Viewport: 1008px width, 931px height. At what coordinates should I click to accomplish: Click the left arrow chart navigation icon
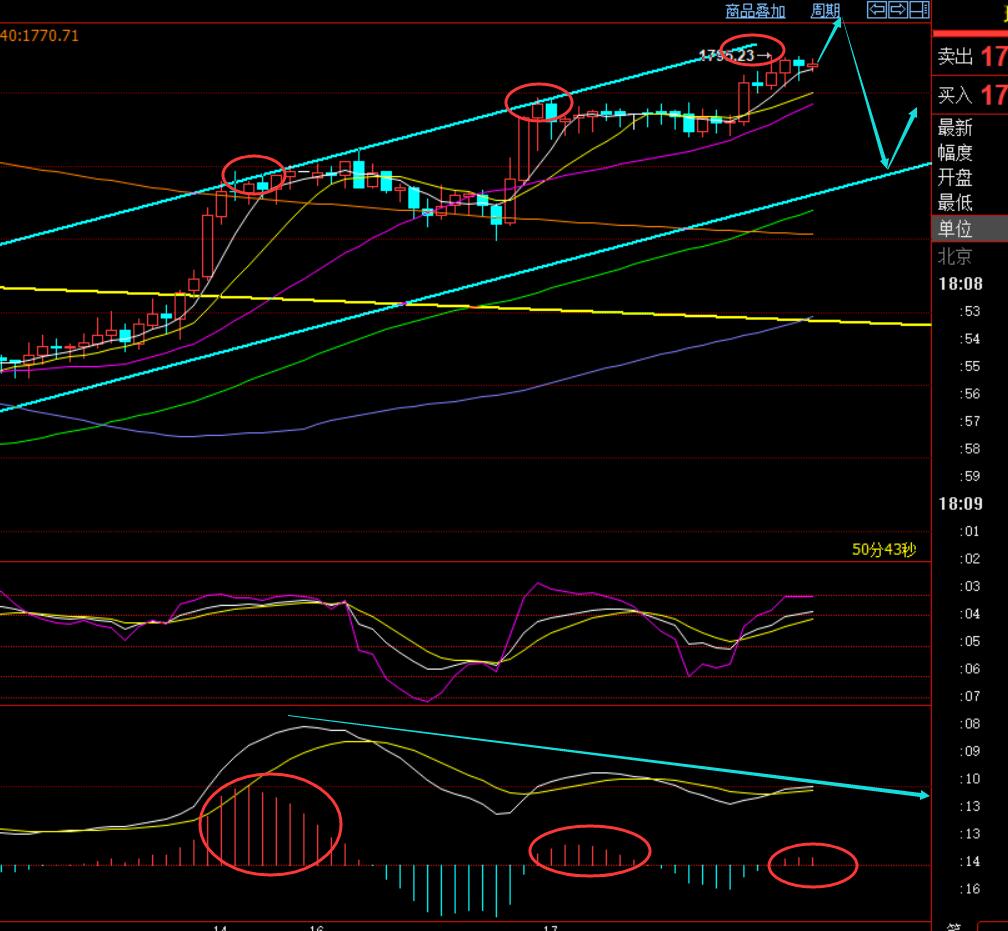tap(876, 10)
